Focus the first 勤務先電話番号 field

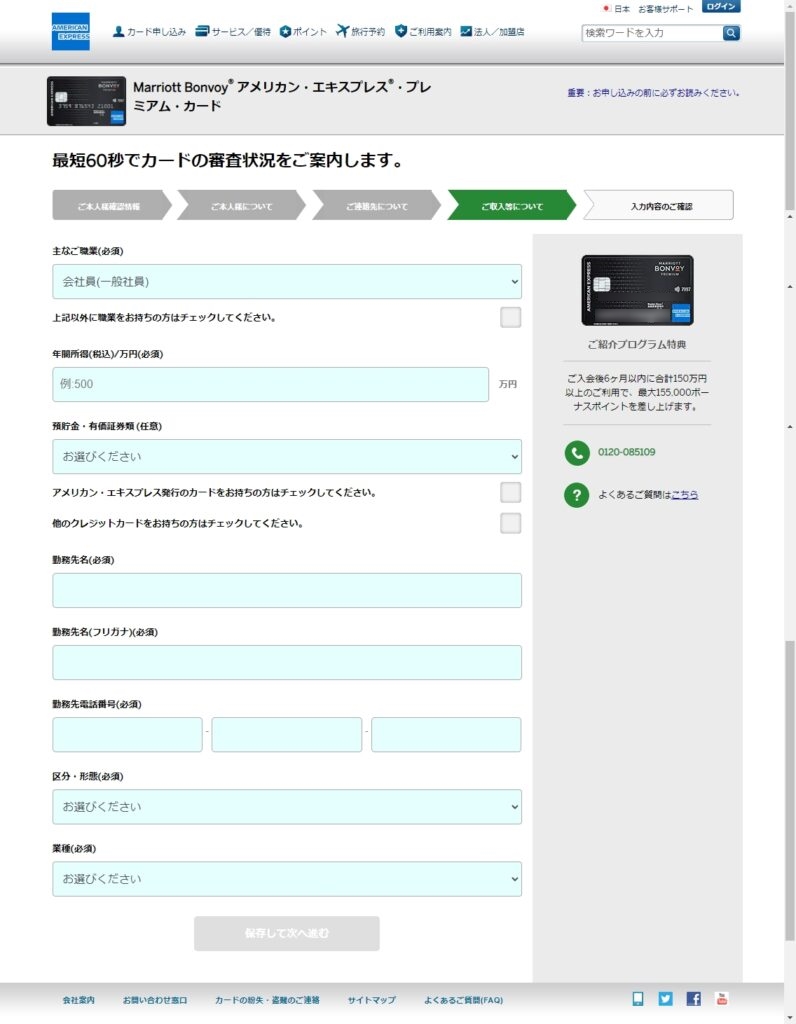(x=127, y=735)
